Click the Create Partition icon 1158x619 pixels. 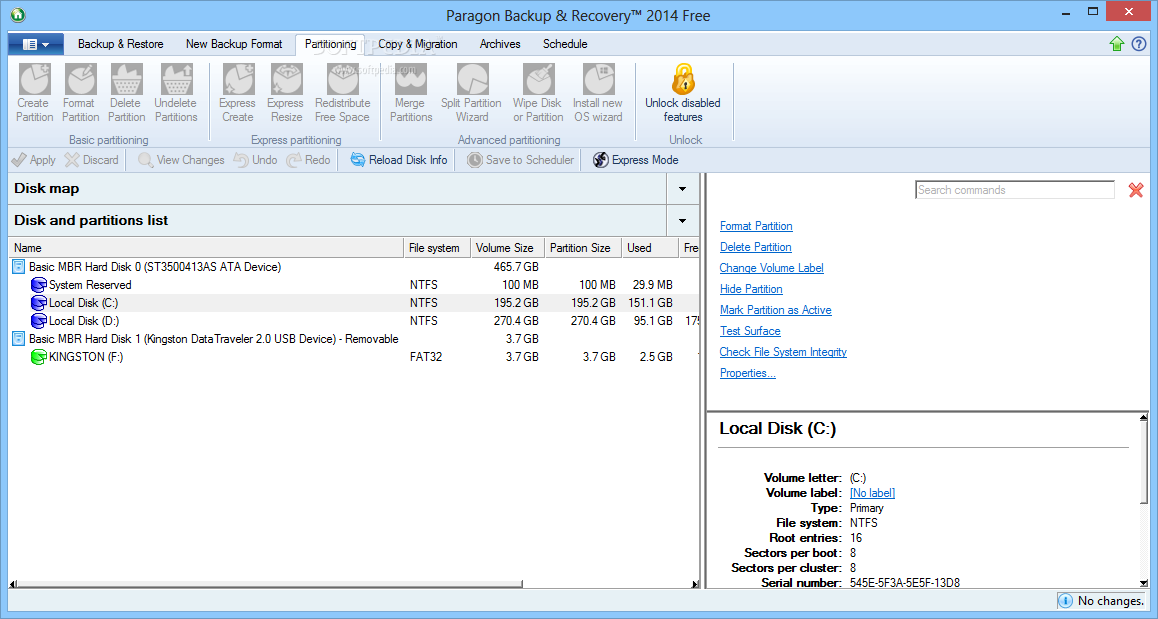click(35, 80)
